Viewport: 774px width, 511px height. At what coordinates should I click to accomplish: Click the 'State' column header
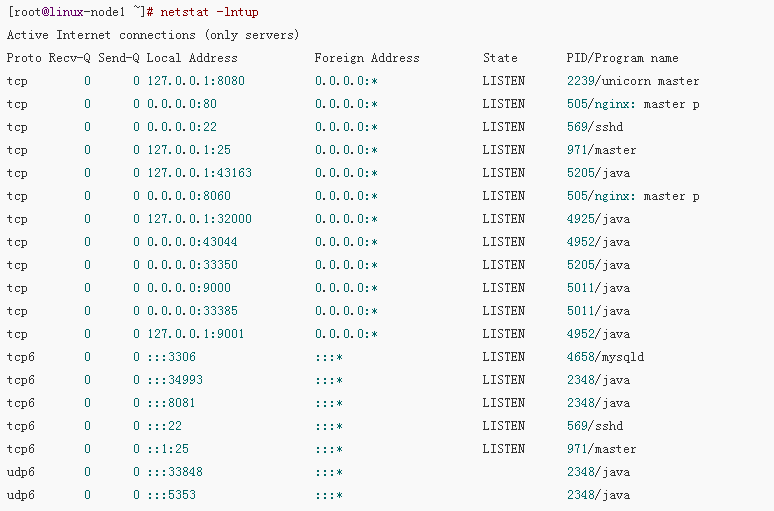tap(500, 58)
